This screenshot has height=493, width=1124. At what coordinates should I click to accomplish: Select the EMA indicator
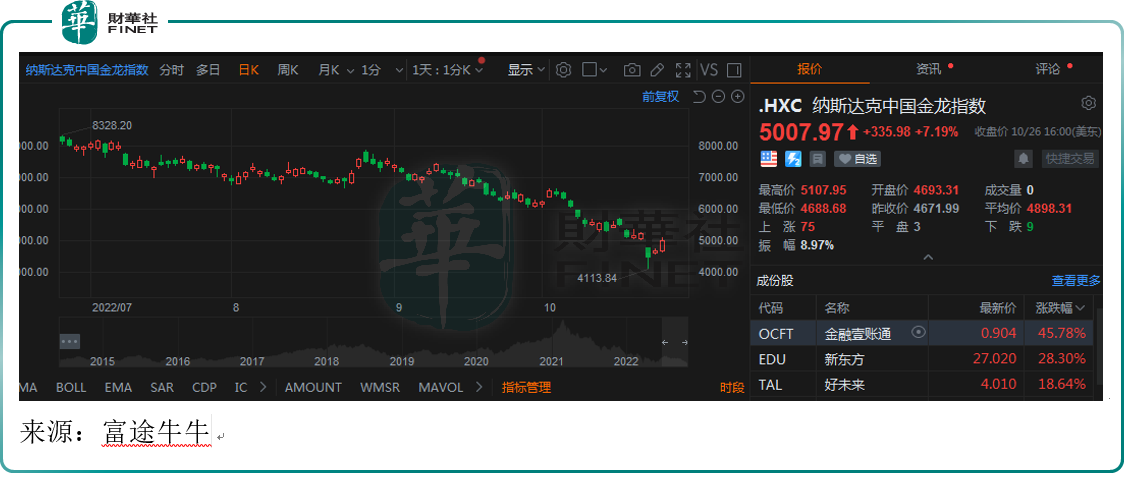point(118,387)
